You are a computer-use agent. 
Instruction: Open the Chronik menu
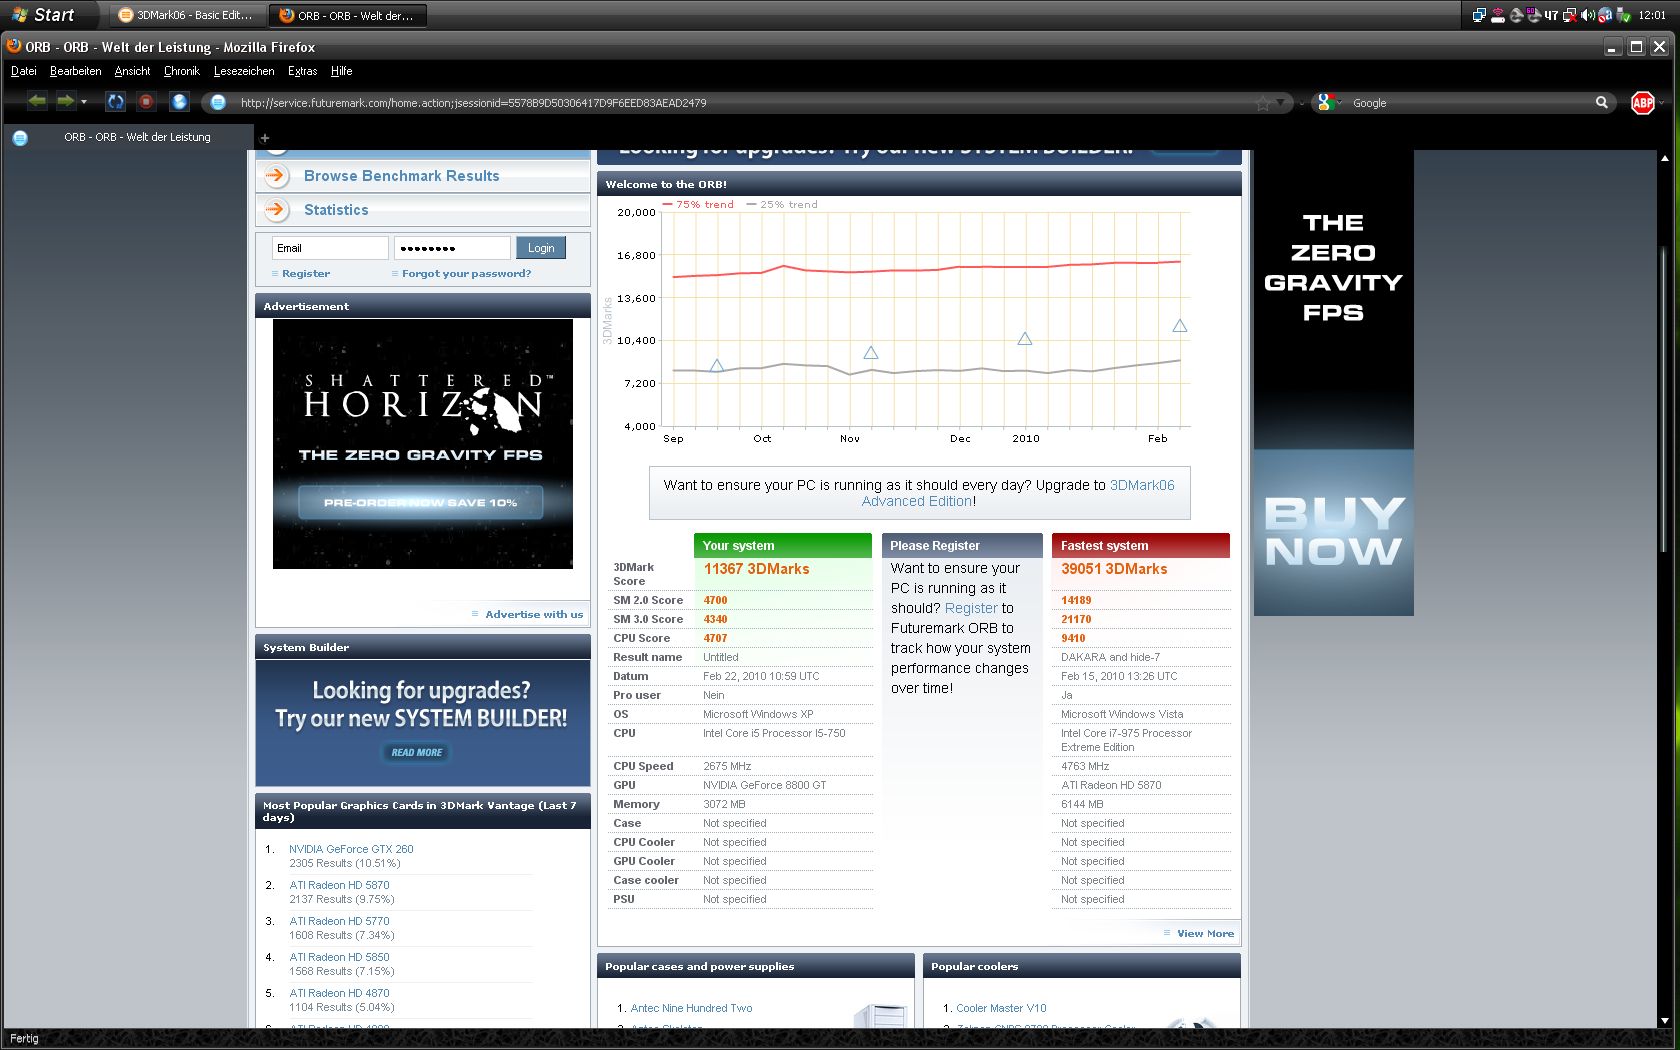pyautogui.click(x=181, y=71)
